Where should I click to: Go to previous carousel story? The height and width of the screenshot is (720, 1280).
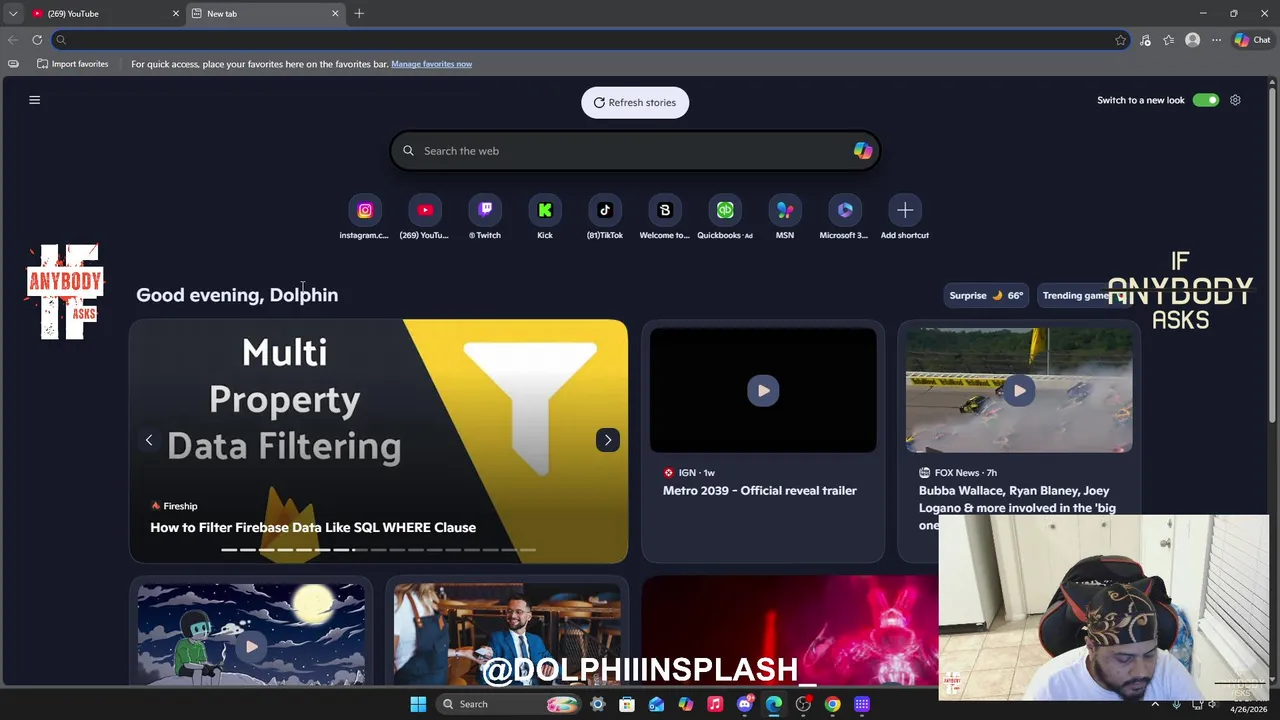(149, 440)
